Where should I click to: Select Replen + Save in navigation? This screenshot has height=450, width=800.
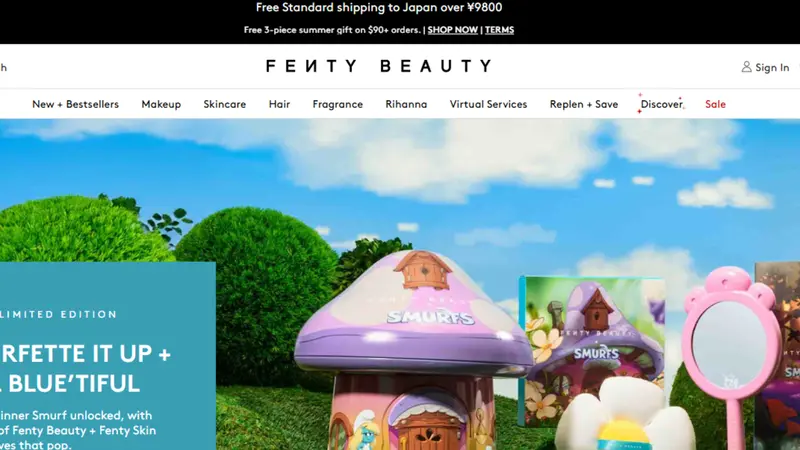coord(584,104)
